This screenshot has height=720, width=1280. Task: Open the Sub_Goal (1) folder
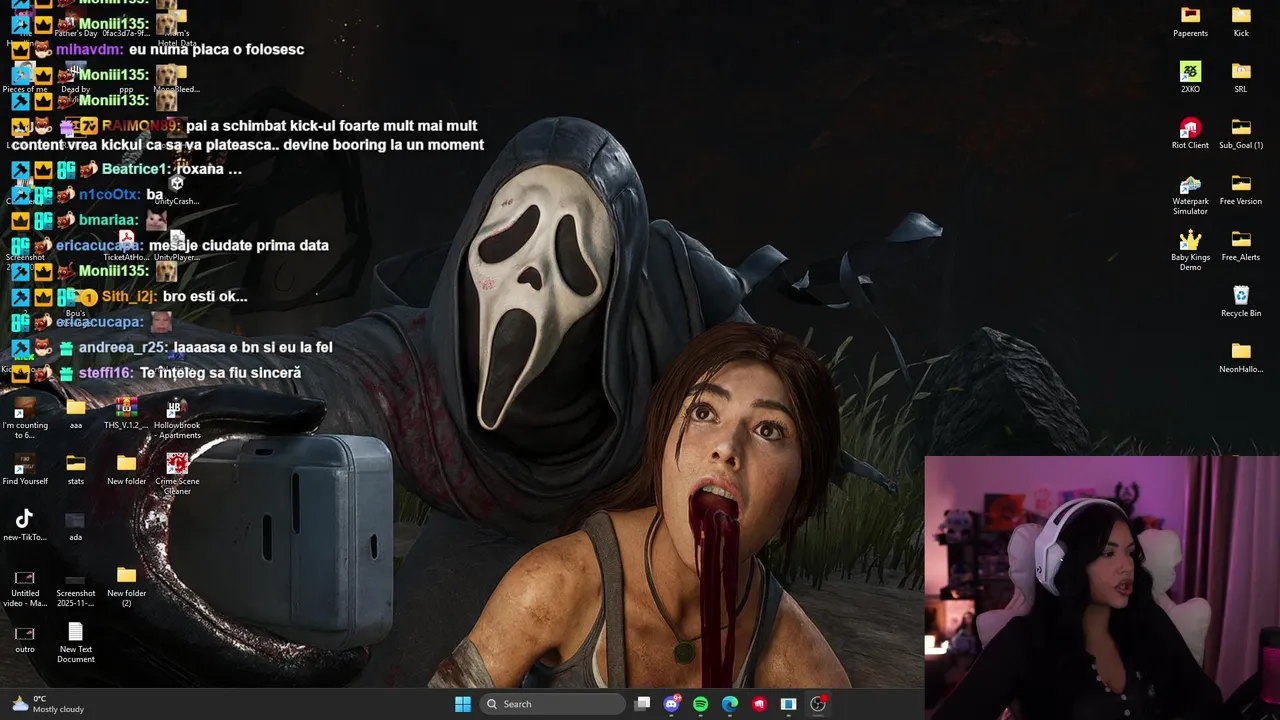(x=1241, y=133)
